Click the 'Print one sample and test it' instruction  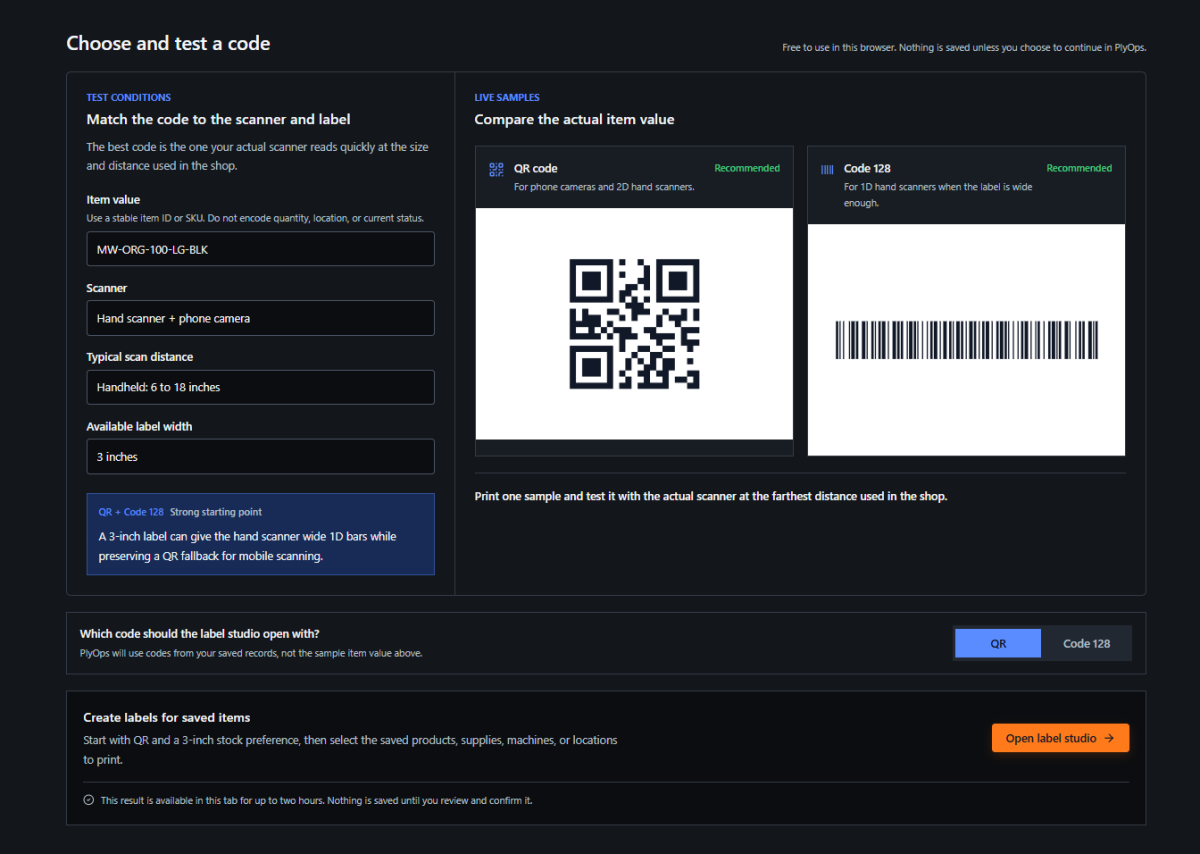point(710,496)
